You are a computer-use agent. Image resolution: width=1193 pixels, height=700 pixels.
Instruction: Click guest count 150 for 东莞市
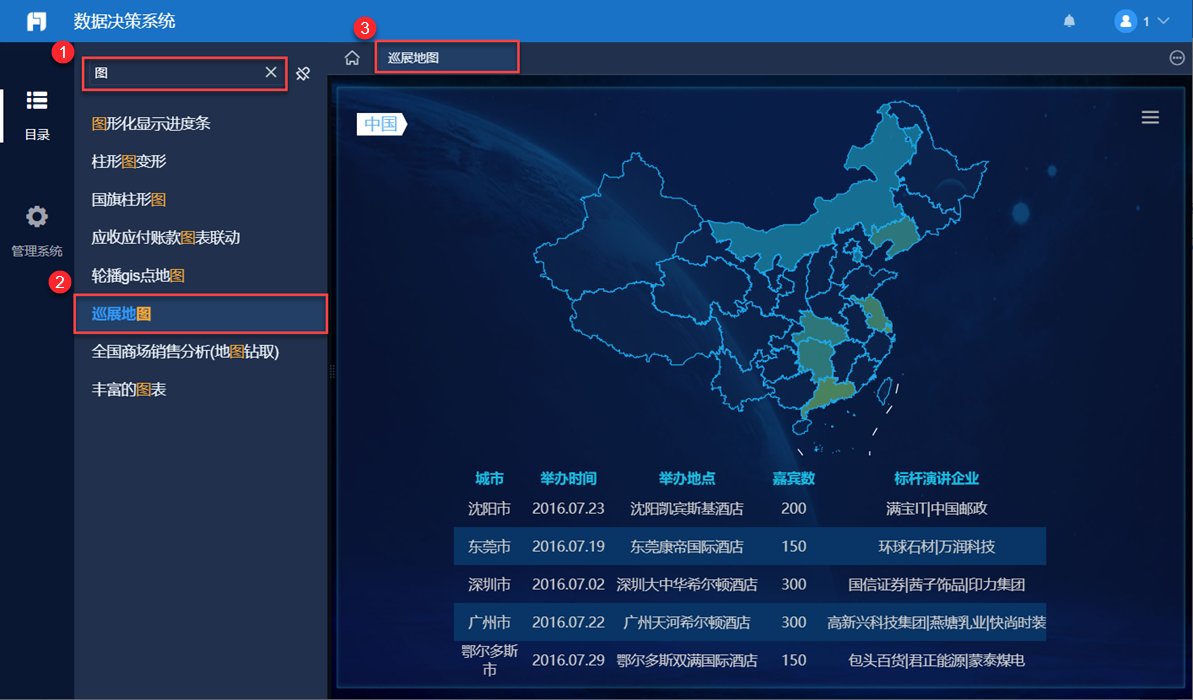[794, 546]
